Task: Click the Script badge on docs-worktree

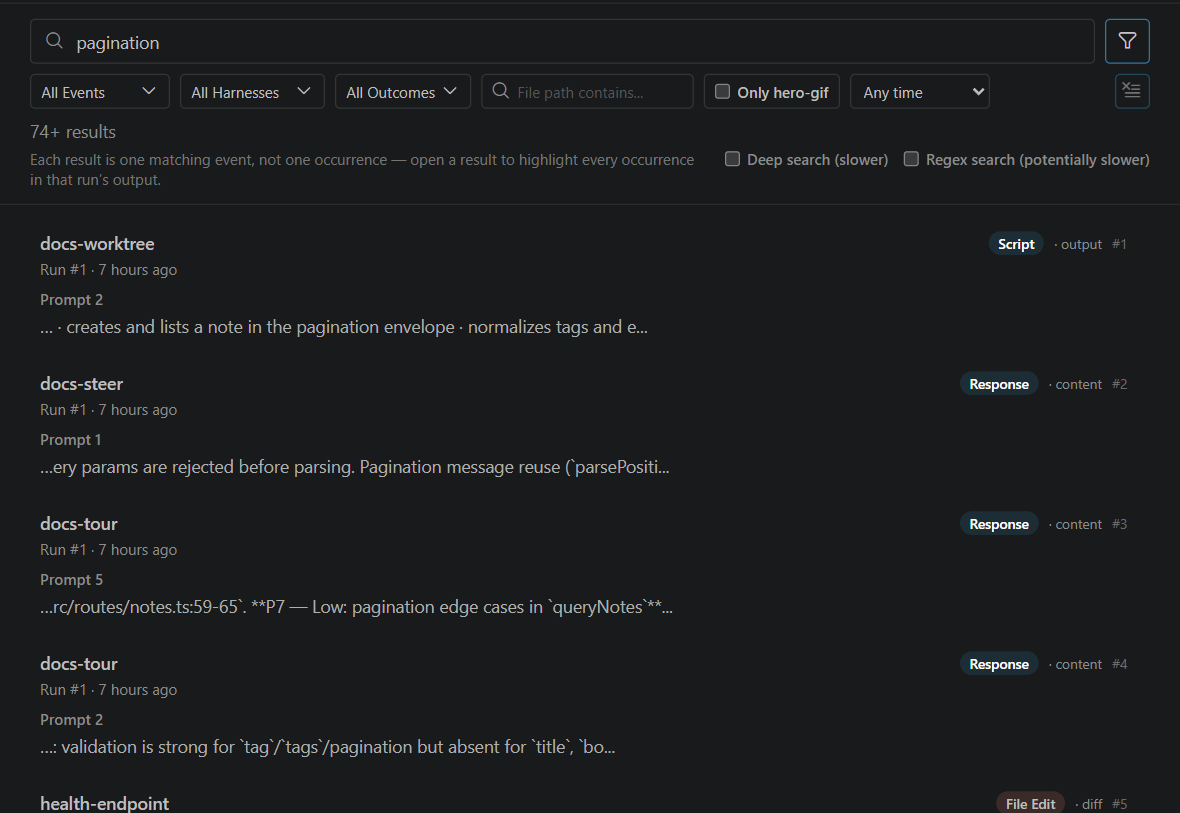Action: click(1016, 244)
